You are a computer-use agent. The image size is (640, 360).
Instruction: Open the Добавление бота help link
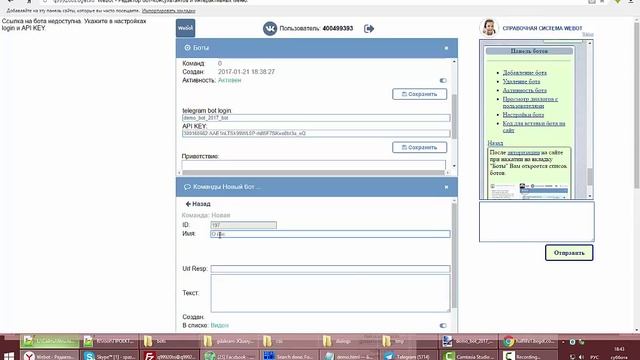524,73
